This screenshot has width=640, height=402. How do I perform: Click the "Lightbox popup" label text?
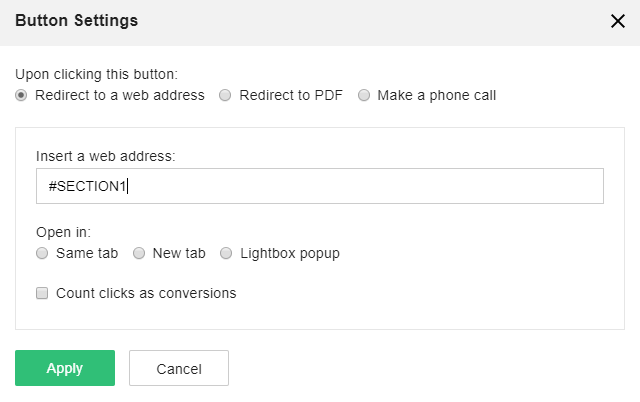tap(290, 254)
